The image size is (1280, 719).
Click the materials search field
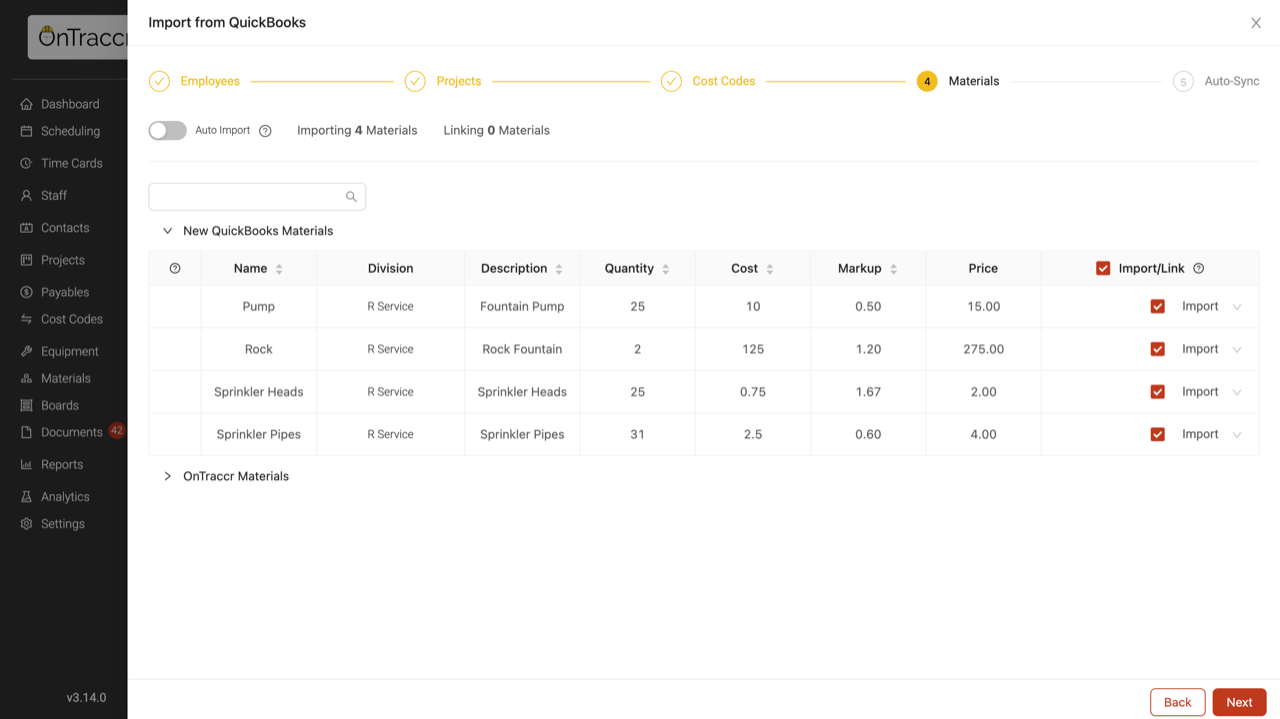[257, 196]
